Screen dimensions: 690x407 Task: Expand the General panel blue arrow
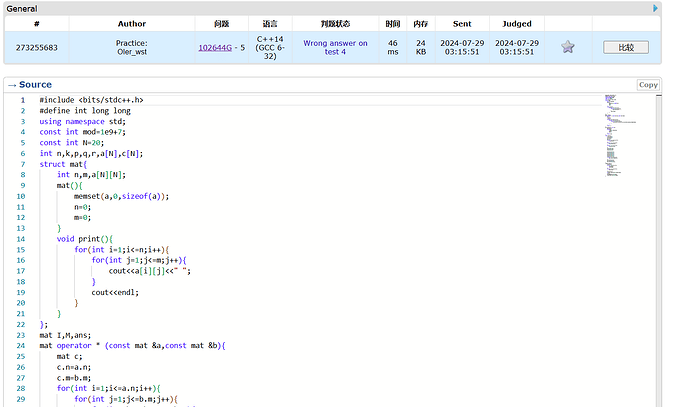tap(655, 8)
